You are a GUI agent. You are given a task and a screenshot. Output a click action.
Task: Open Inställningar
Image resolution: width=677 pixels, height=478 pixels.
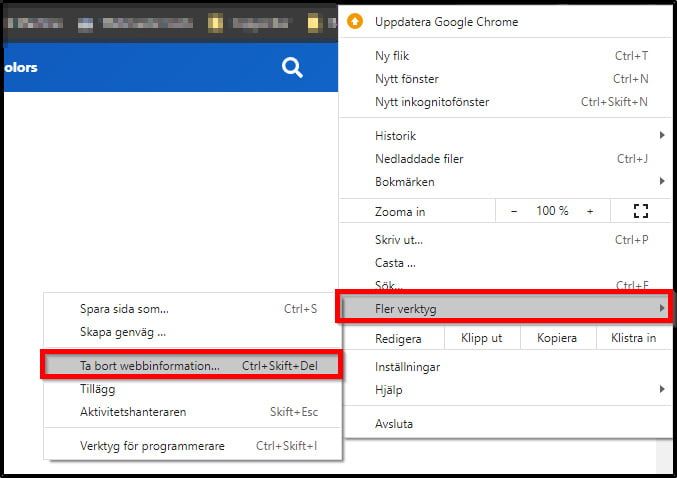point(506,367)
